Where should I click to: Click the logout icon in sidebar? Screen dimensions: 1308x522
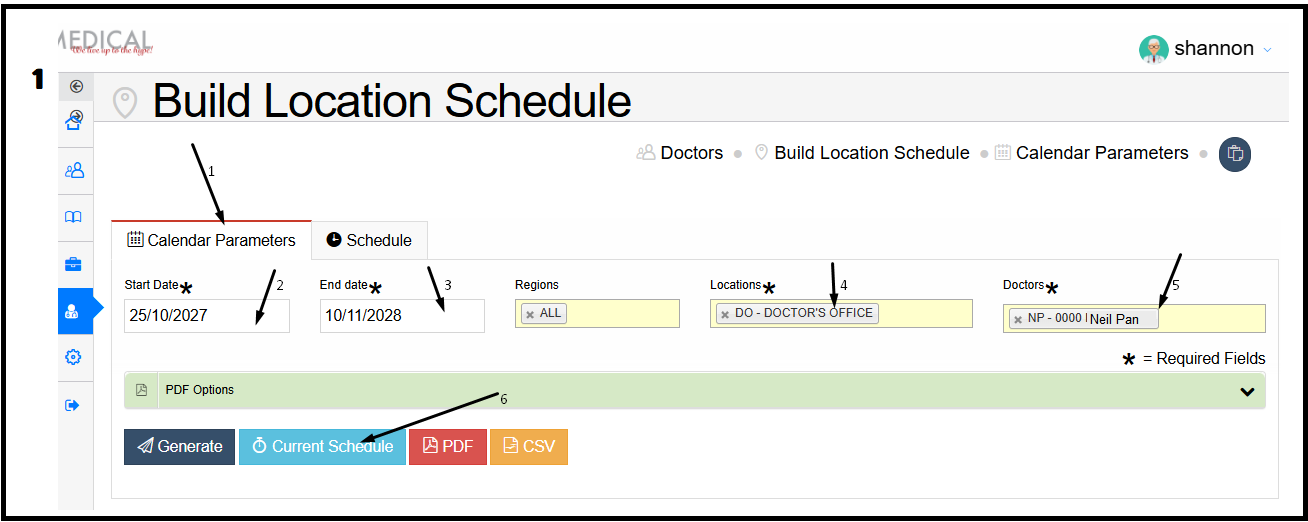pyautogui.click(x=72, y=405)
